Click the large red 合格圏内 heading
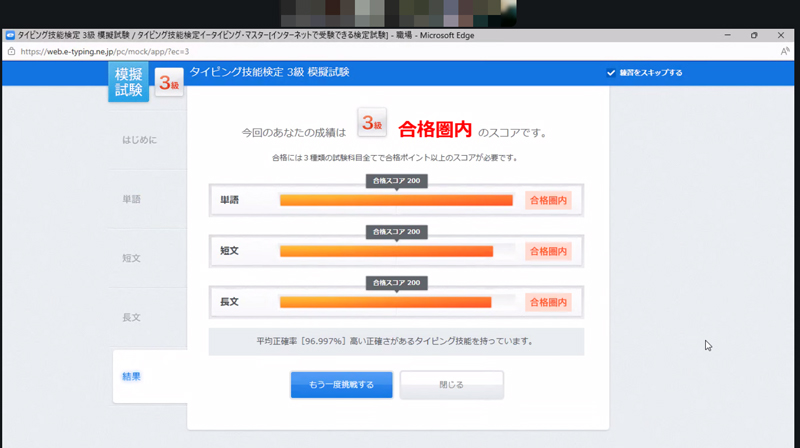800x448 pixels. coord(435,130)
